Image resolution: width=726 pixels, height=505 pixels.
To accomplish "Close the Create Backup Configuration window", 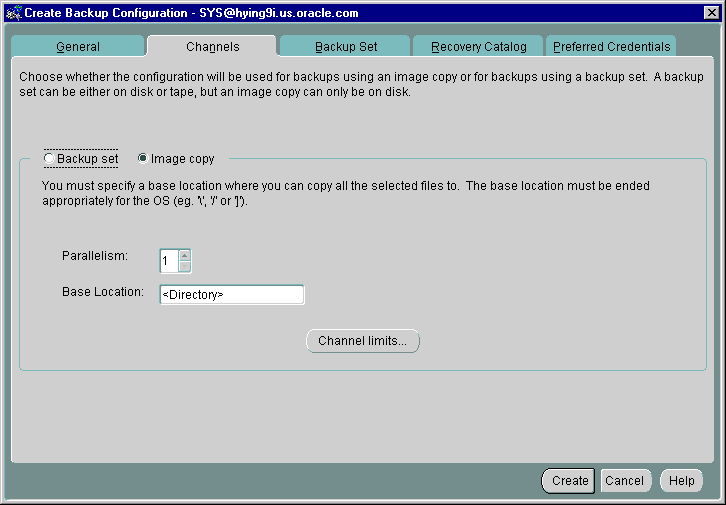I will [711, 13].
